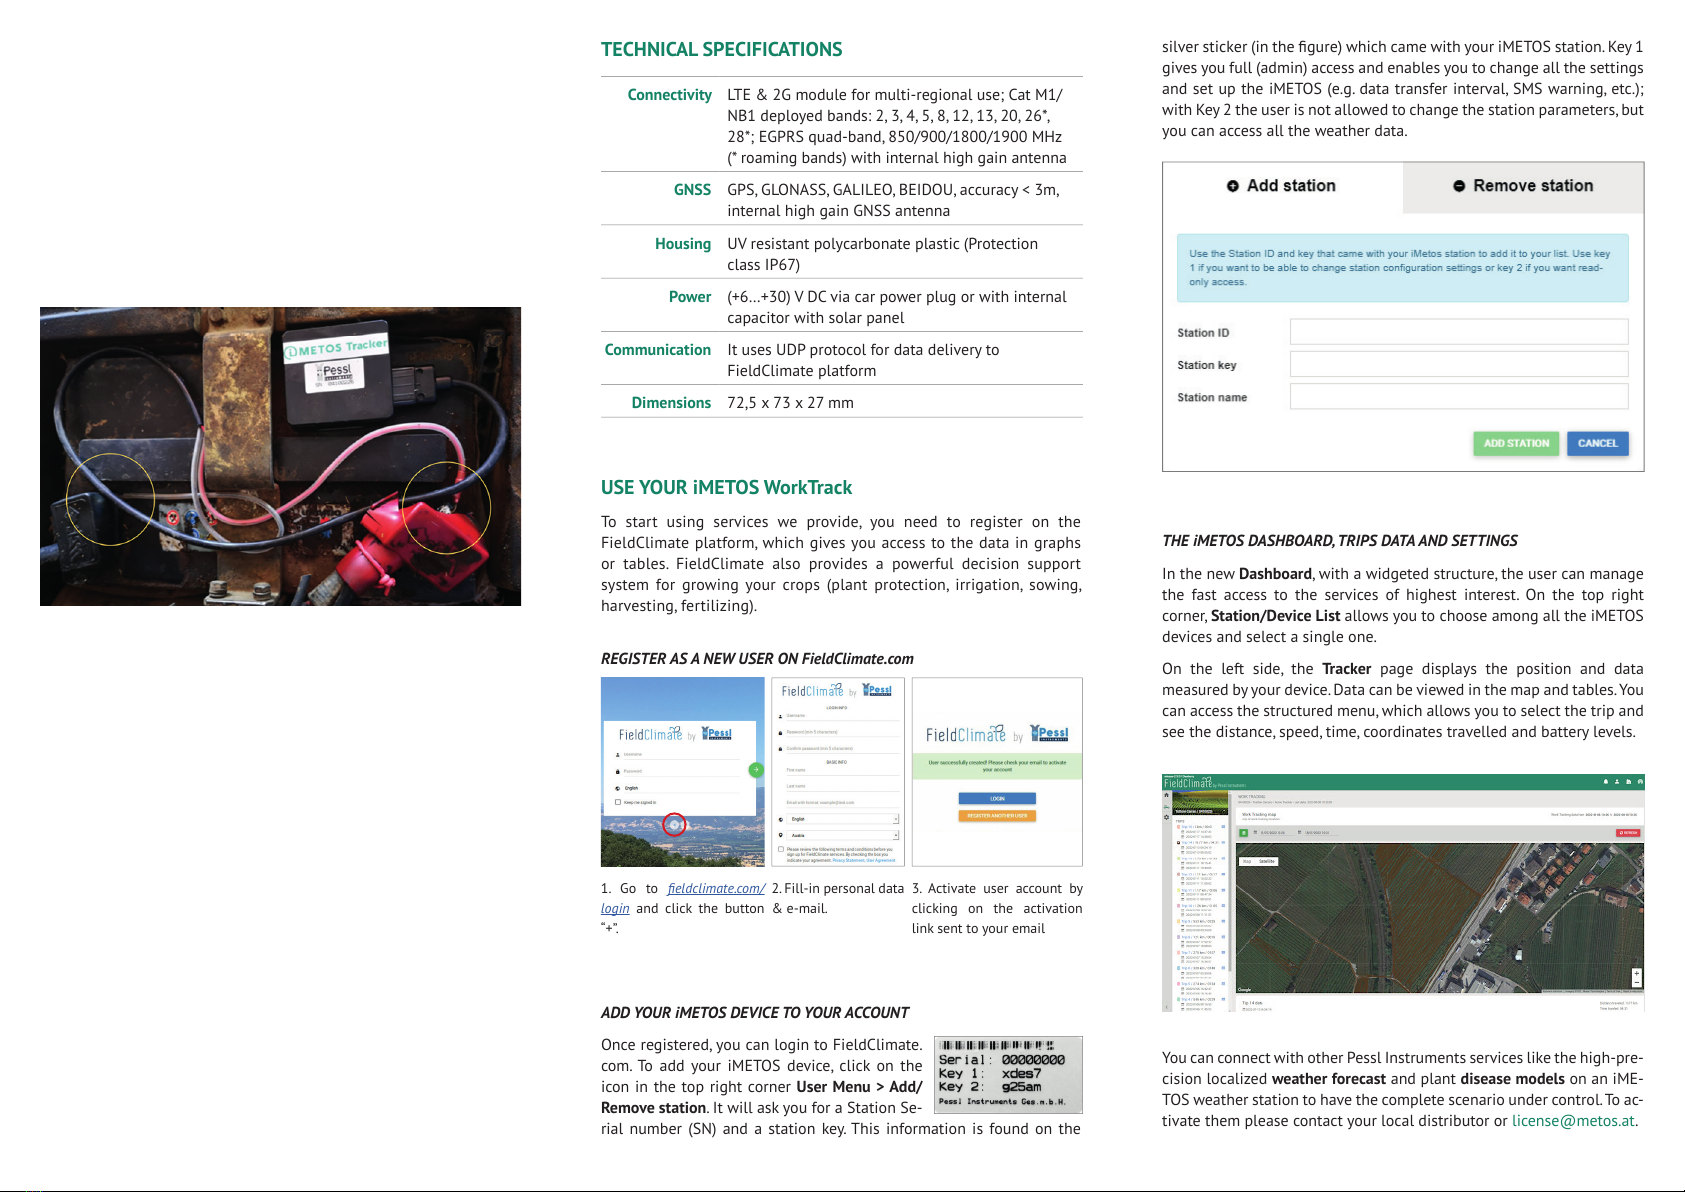The width and height of the screenshot is (1685, 1192).
Task: Open the Austria country dropdown
Action: point(842,835)
